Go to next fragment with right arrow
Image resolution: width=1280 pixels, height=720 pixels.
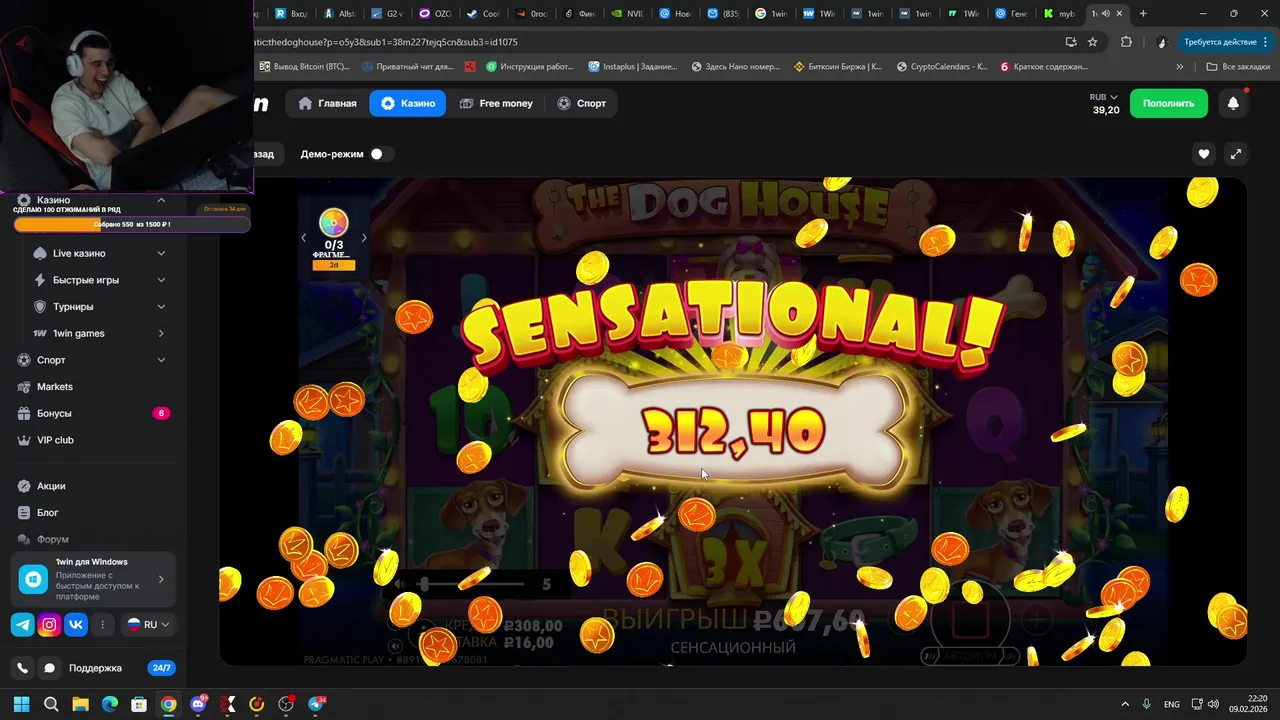[364, 238]
